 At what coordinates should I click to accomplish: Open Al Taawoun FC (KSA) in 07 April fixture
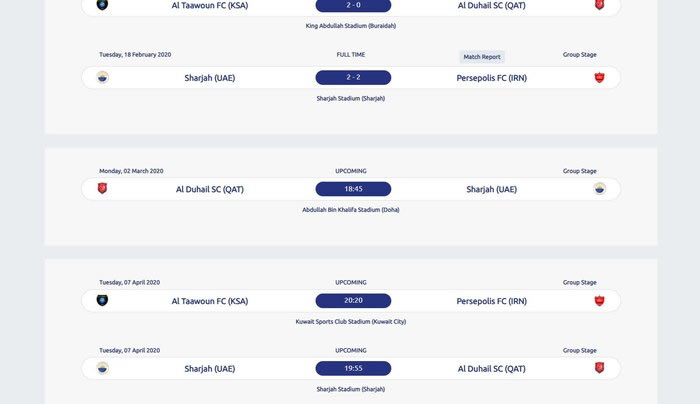[x=209, y=301]
